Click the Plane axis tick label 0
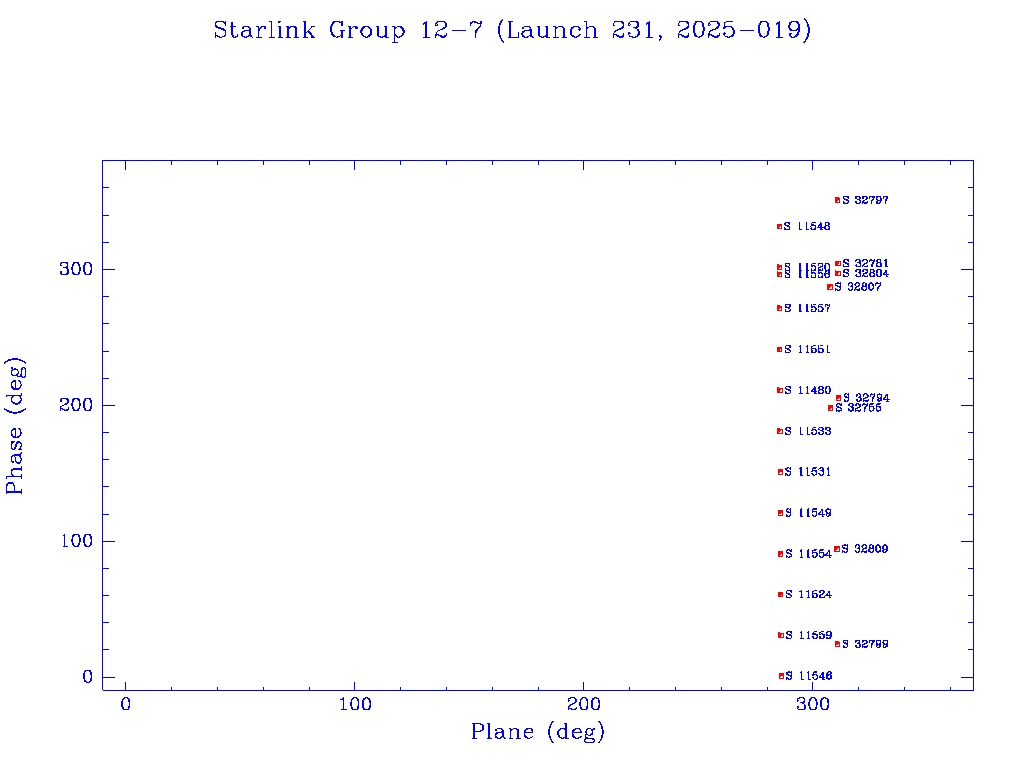Screen dimensions: 1024x768 click(125, 704)
